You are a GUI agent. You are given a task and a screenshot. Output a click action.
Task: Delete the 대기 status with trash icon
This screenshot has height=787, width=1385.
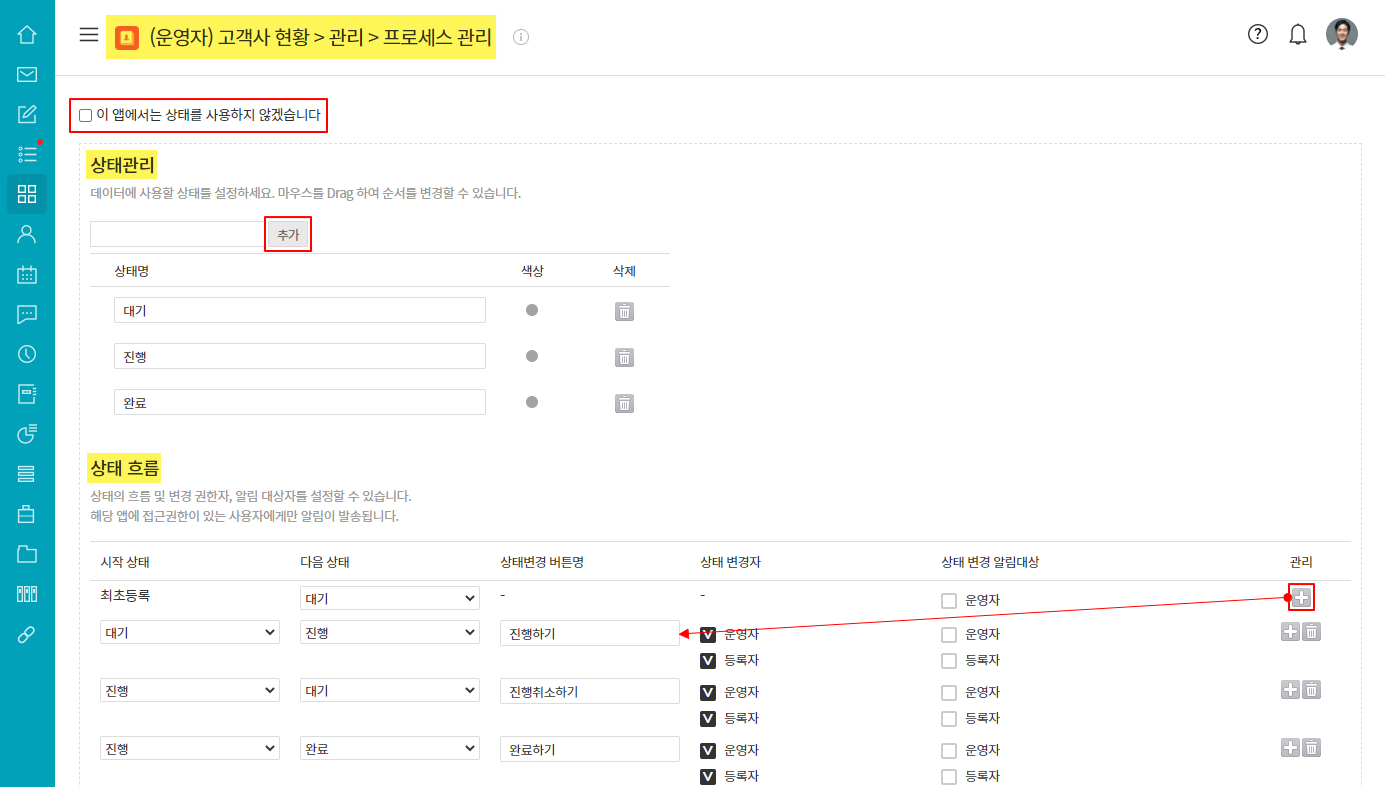click(x=624, y=311)
